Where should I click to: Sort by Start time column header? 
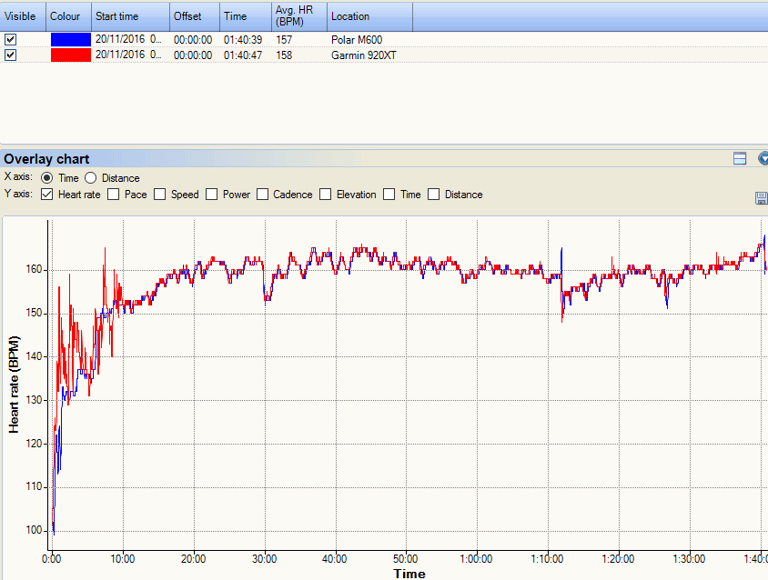click(x=130, y=16)
